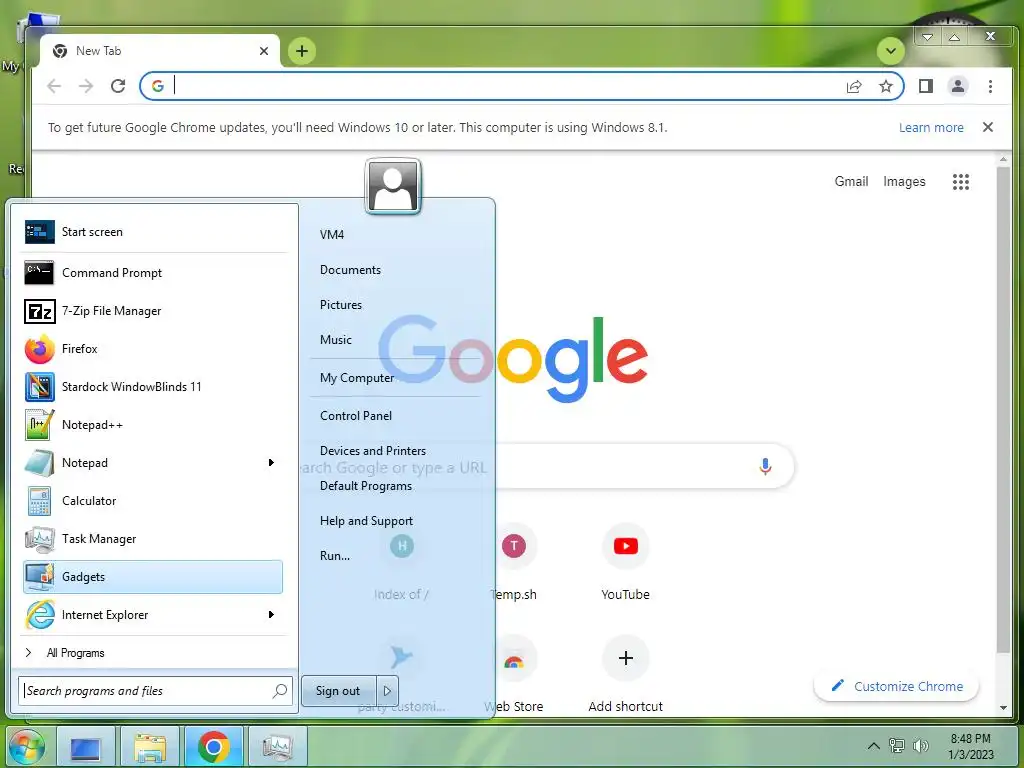Start voice search with microphone

765,466
